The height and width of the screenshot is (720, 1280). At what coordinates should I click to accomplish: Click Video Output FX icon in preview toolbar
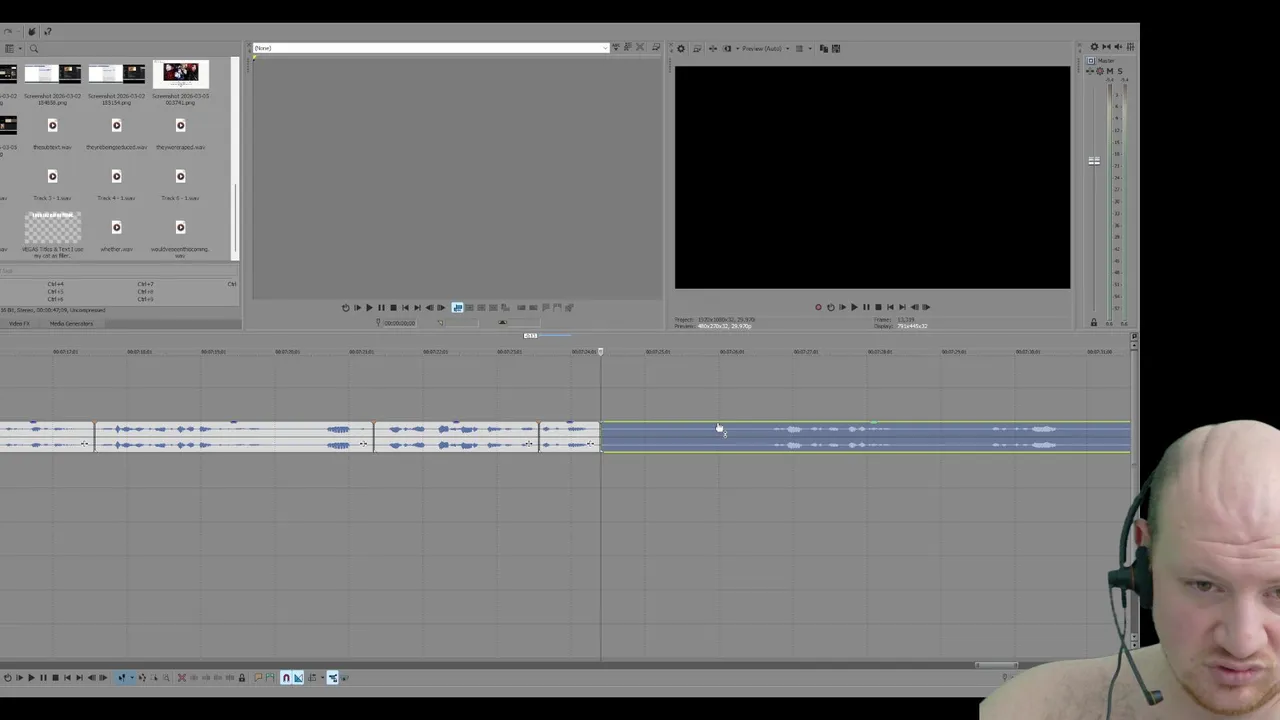pos(713,48)
